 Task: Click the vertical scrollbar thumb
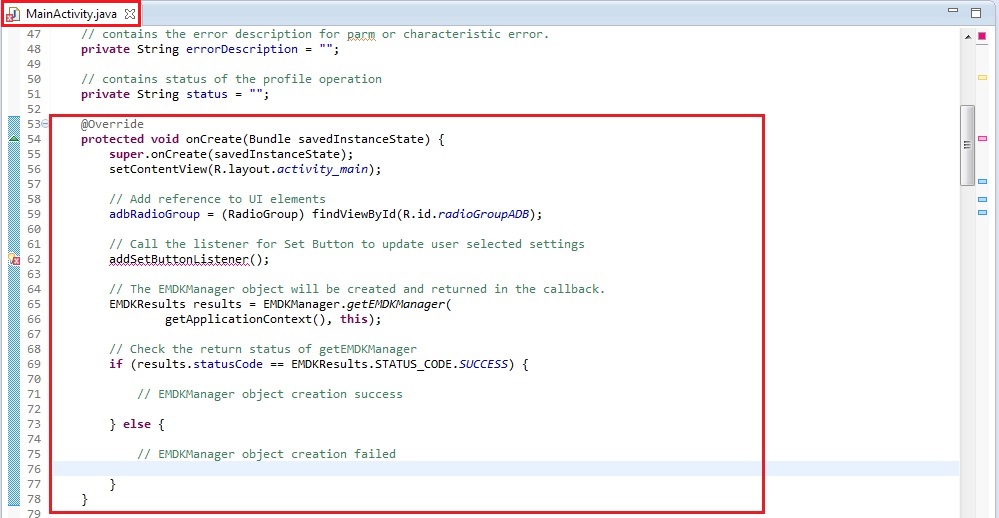[967, 145]
